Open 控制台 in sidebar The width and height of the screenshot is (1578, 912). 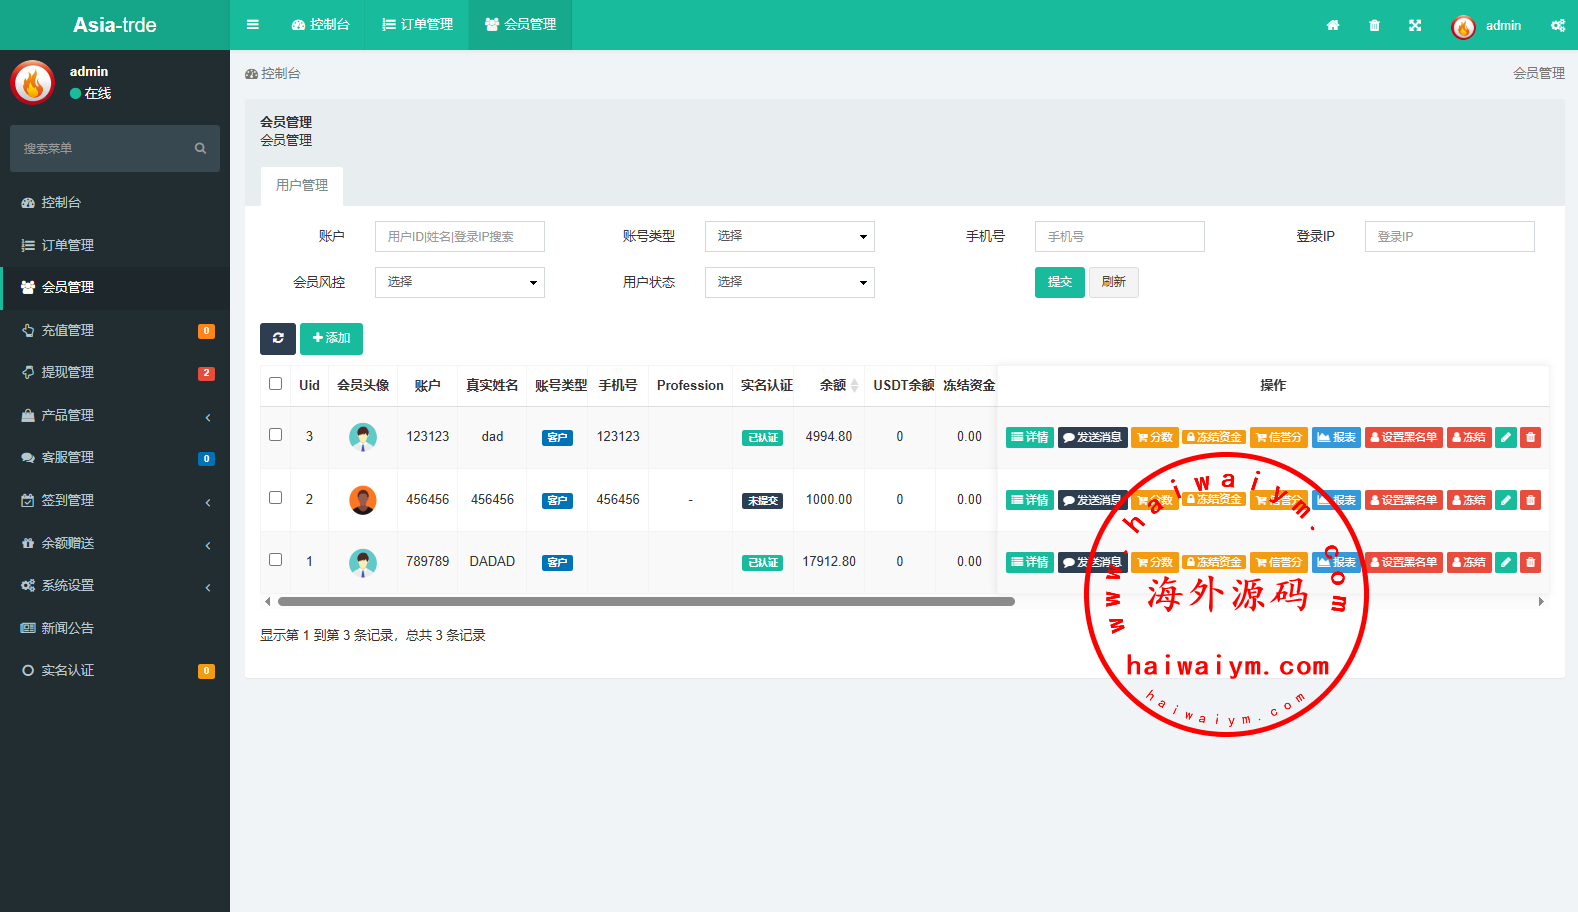[x=115, y=202]
